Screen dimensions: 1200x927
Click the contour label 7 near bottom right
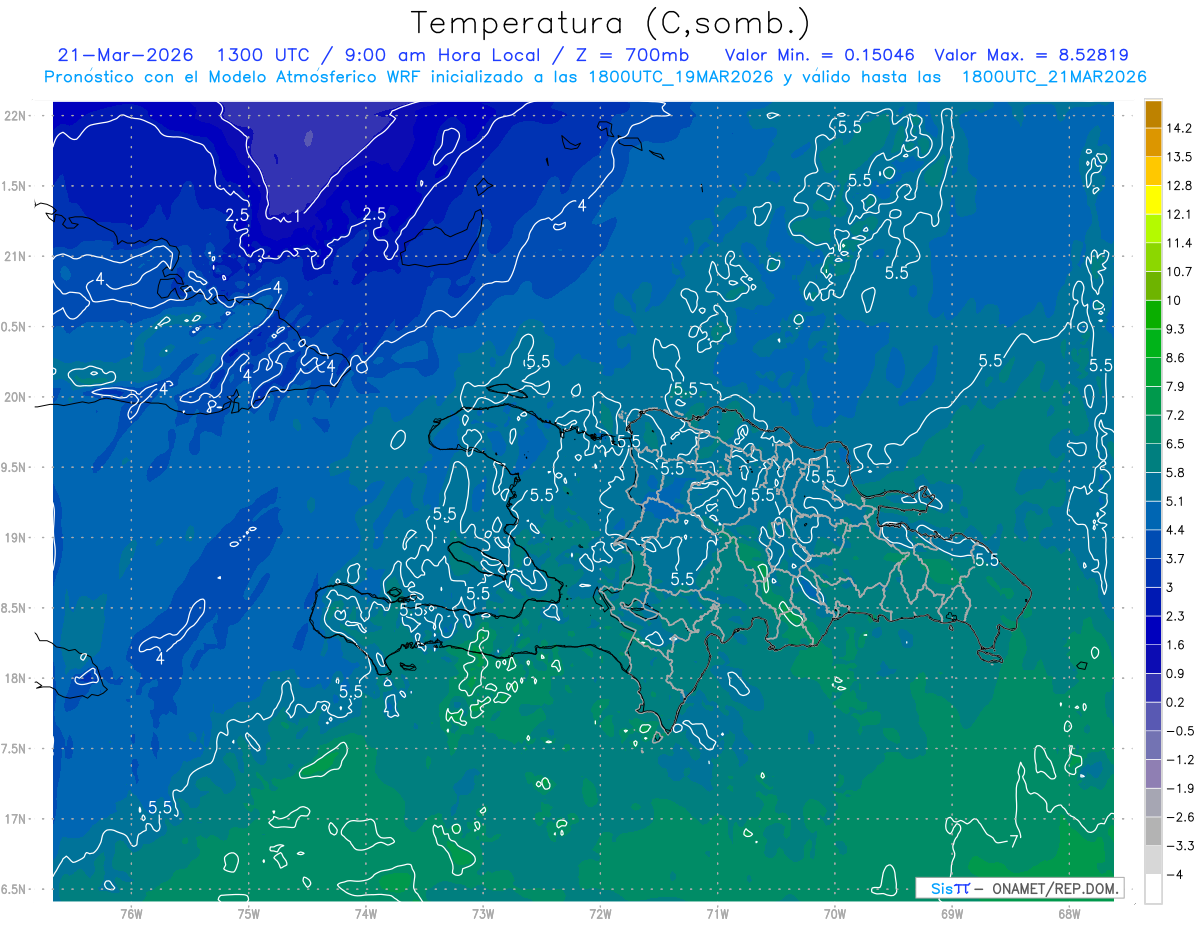(x=1014, y=838)
